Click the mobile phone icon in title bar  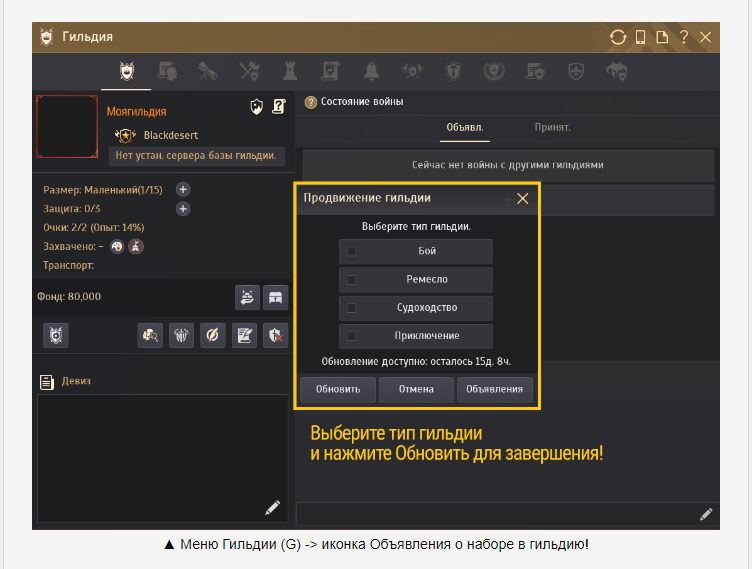click(x=640, y=37)
